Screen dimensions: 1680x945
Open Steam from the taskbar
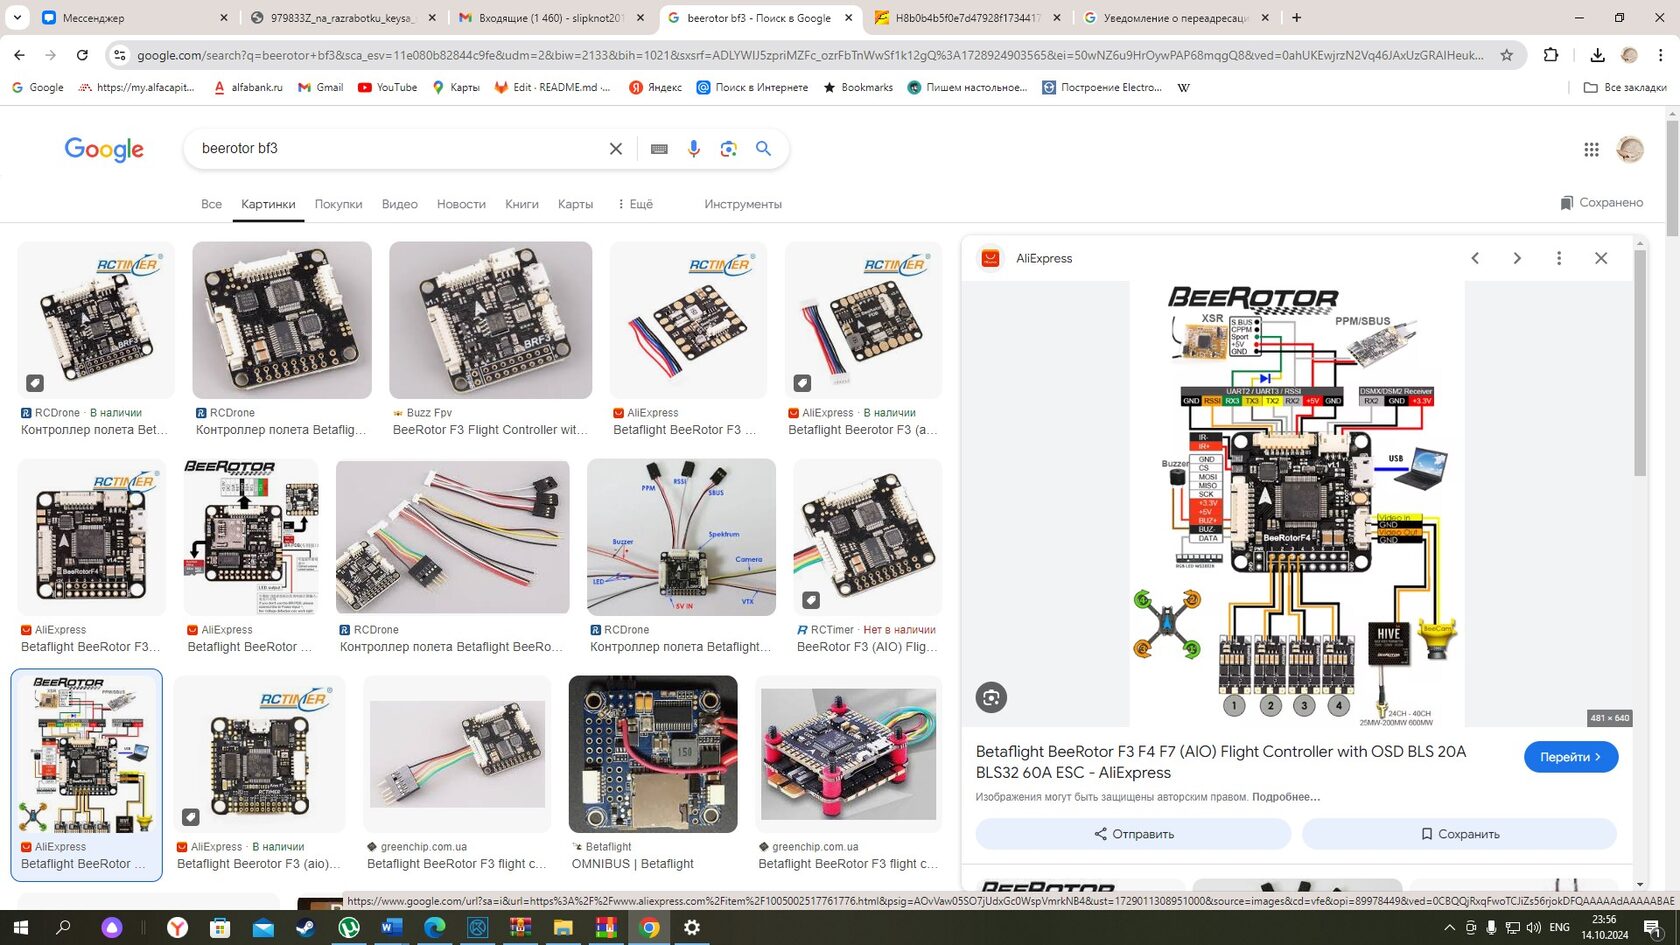tap(305, 927)
